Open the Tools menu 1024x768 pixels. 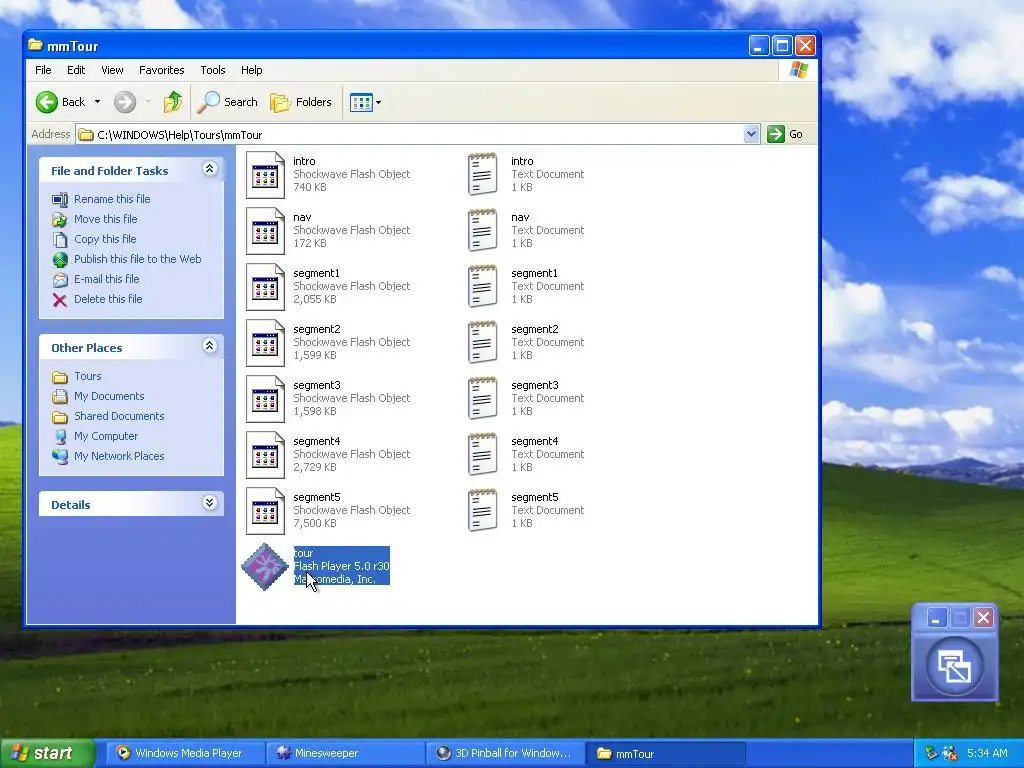(x=212, y=70)
